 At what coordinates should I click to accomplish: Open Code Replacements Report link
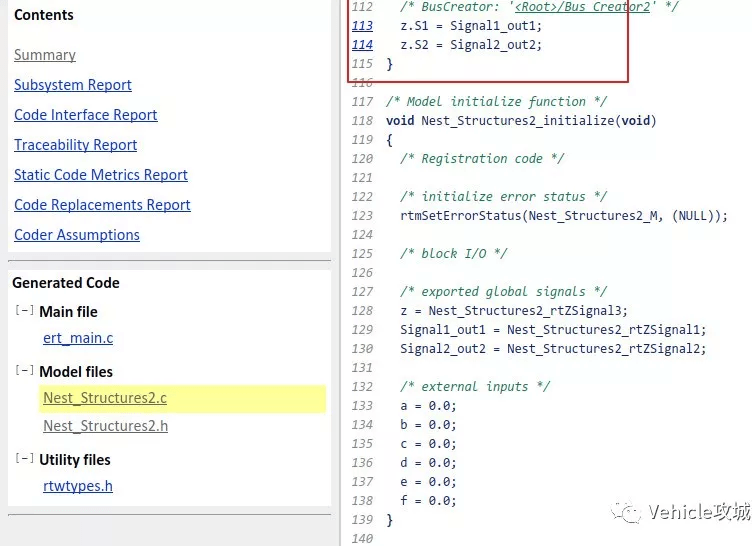102,205
